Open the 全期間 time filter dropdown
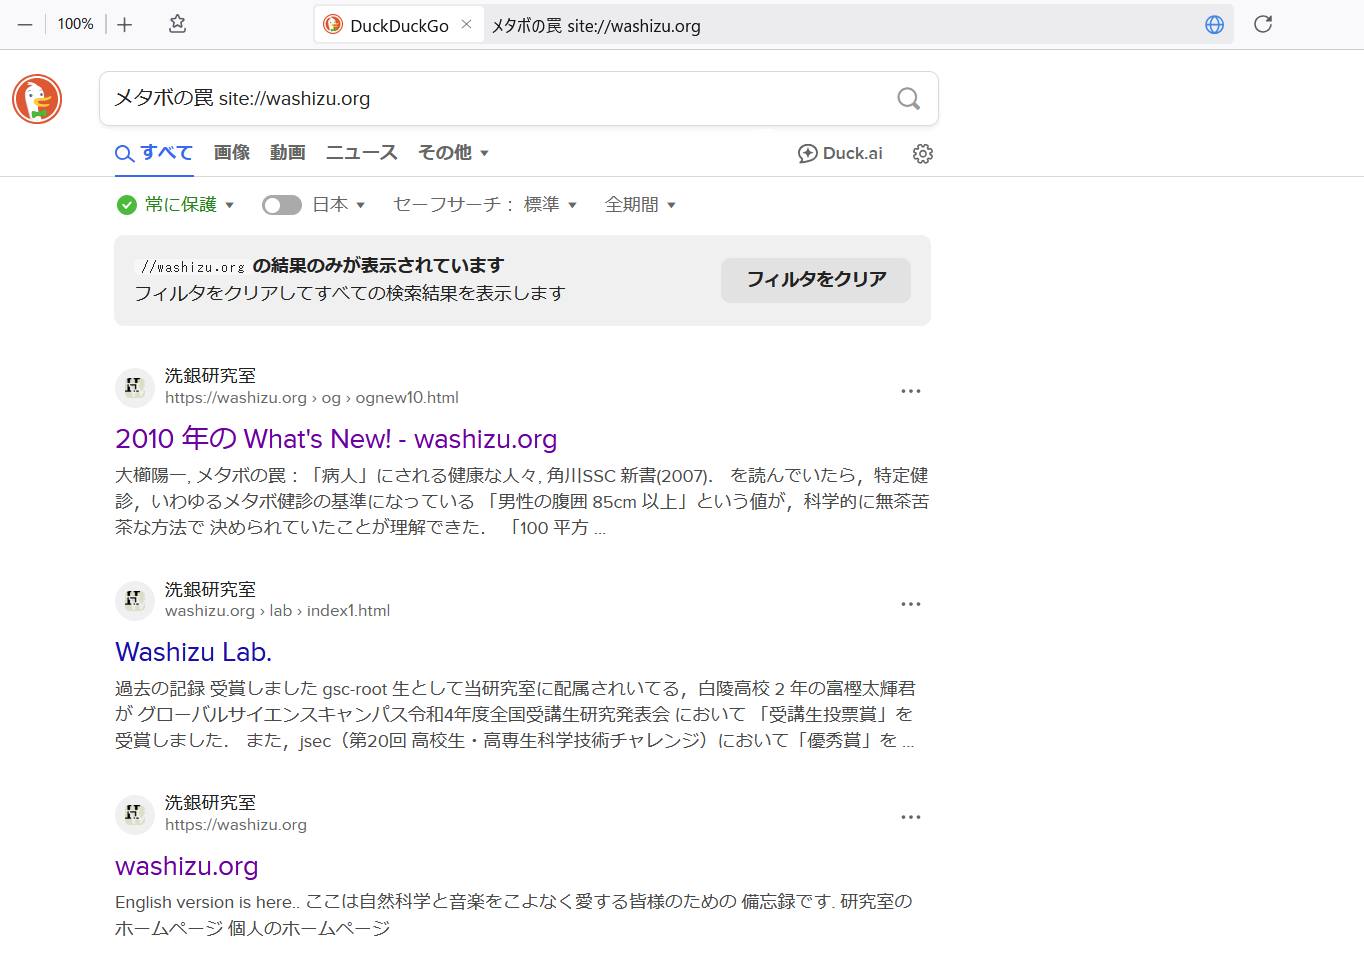This screenshot has height=962, width=1364. point(640,205)
